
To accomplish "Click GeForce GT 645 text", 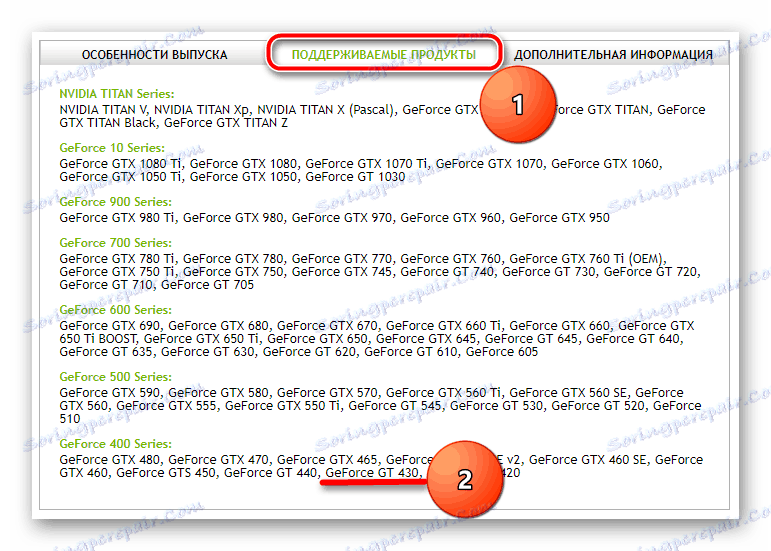I will (531, 339).
